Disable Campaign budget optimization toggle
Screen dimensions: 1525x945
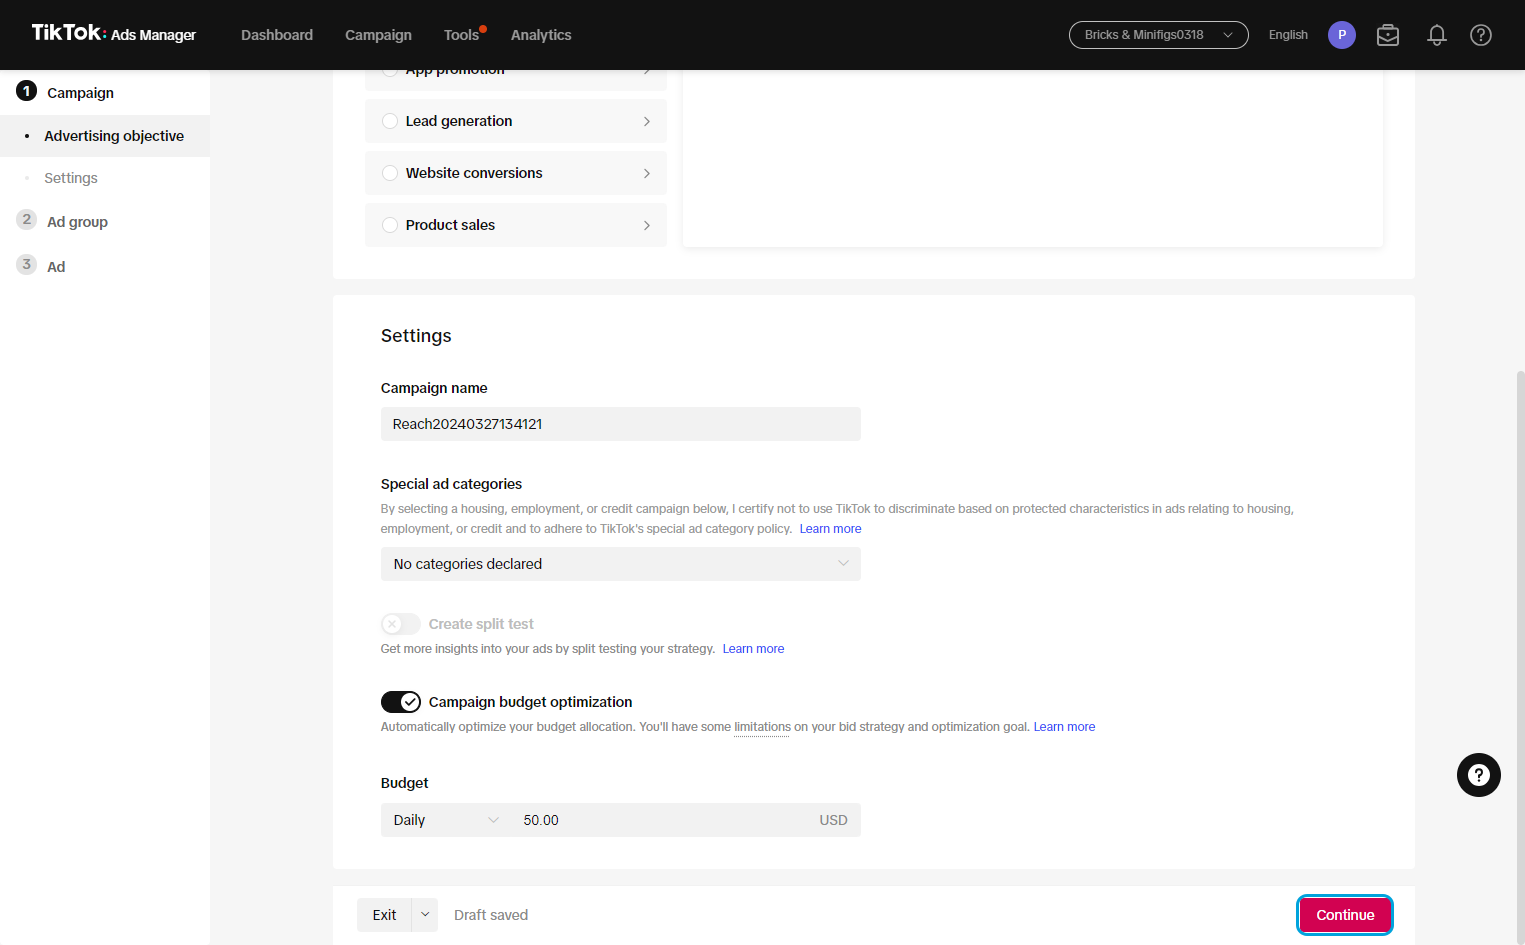pyautogui.click(x=401, y=702)
